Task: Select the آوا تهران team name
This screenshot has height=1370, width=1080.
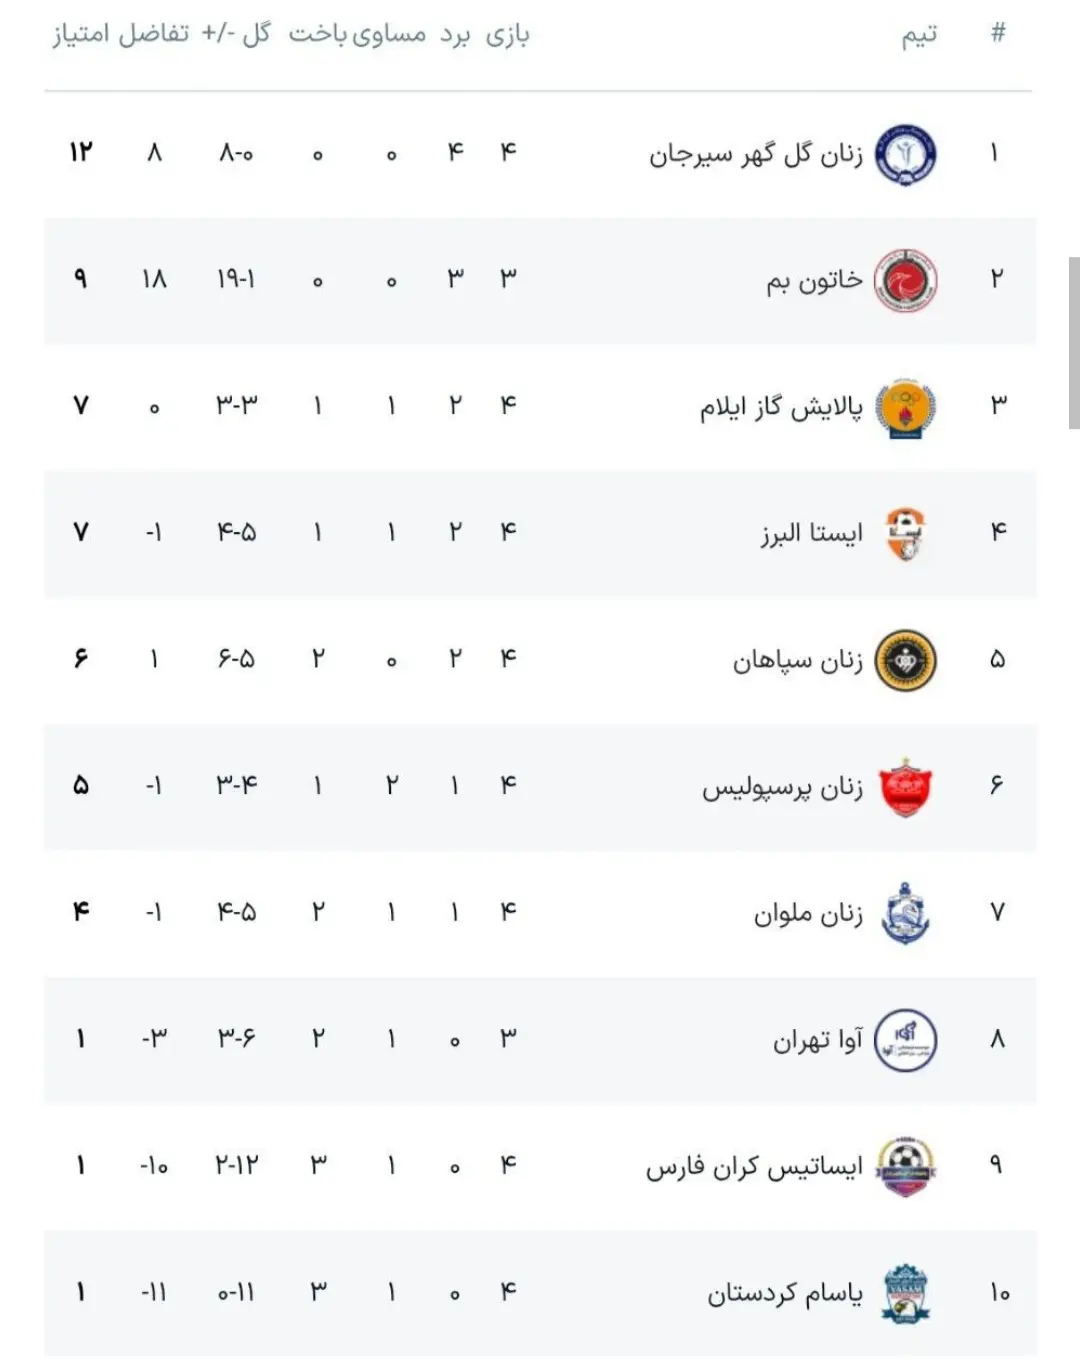Action: (x=817, y=1040)
